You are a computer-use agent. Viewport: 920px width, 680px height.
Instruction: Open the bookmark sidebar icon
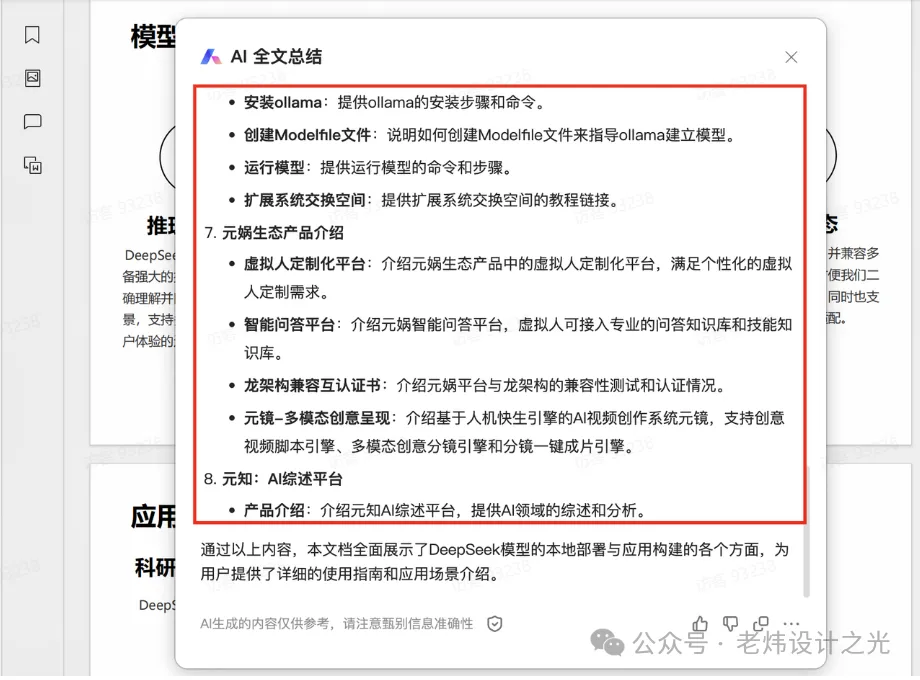pos(32,35)
